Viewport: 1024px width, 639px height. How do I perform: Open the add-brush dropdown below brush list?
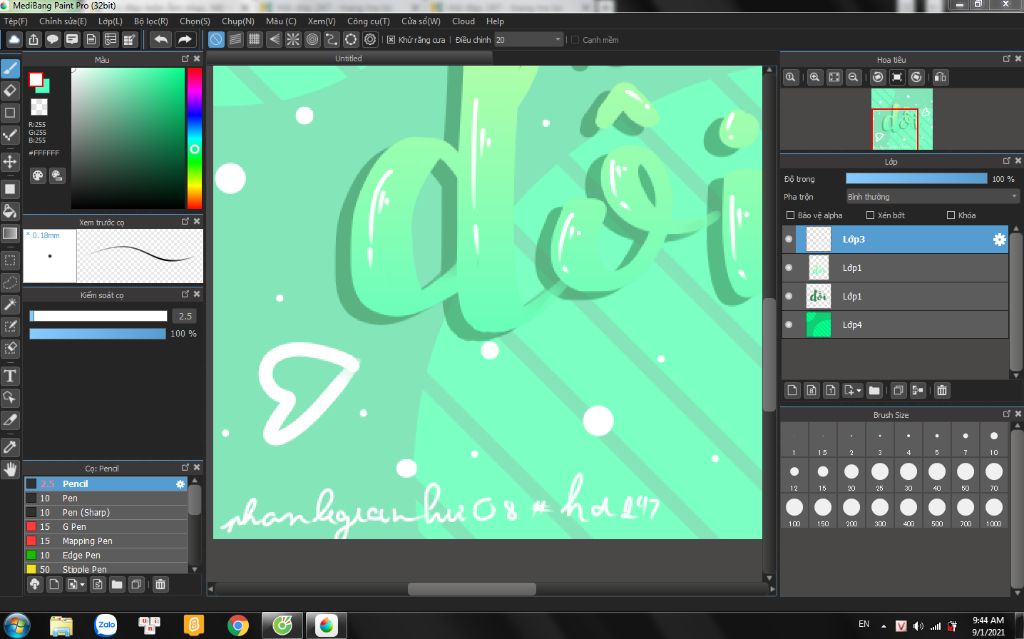tap(76, 585)
